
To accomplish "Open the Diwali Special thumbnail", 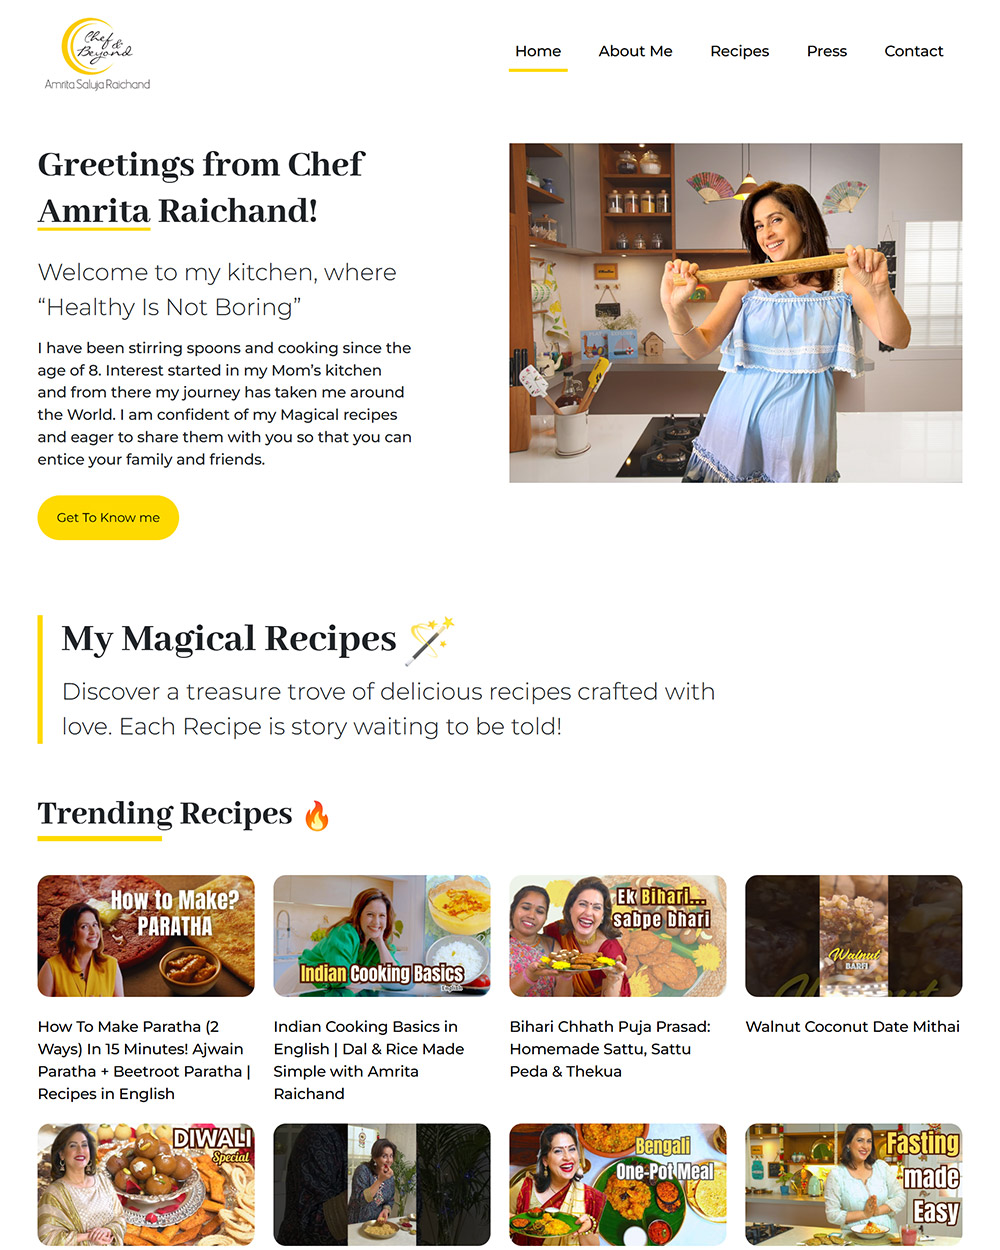I will 146,1184.
